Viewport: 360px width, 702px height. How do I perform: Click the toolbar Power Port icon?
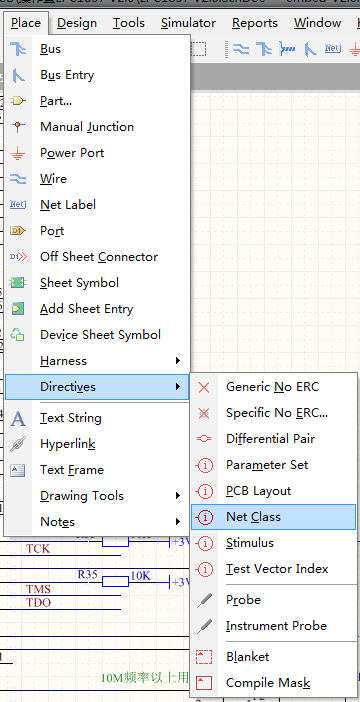(355, 48)
